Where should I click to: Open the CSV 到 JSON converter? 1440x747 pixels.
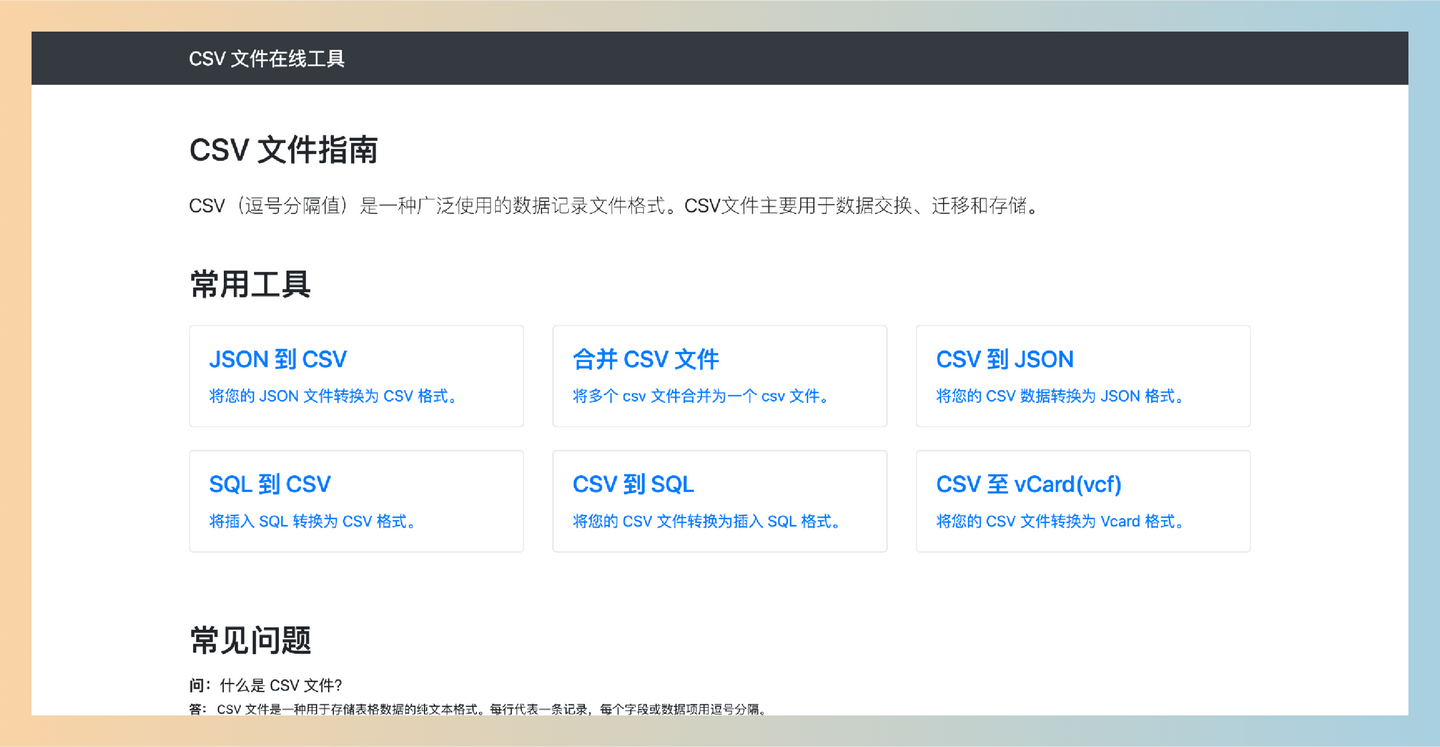(1004, 359)
